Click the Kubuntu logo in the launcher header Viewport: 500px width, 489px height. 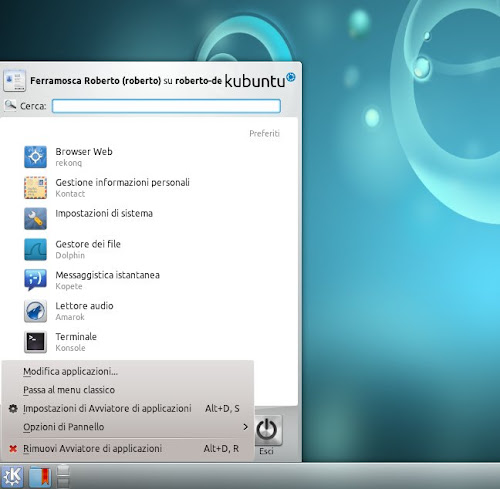[260, 80]
